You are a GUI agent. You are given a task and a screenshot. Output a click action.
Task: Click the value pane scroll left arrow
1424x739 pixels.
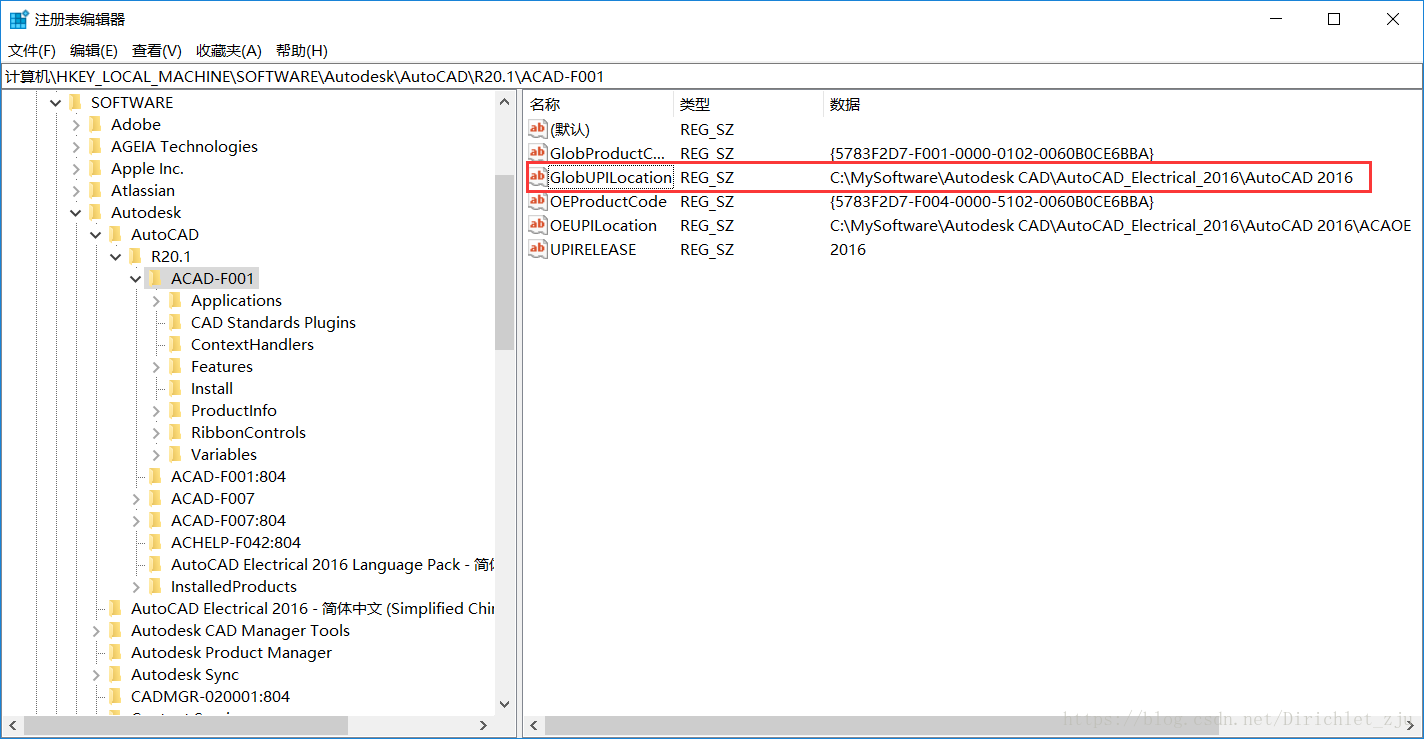533,725
